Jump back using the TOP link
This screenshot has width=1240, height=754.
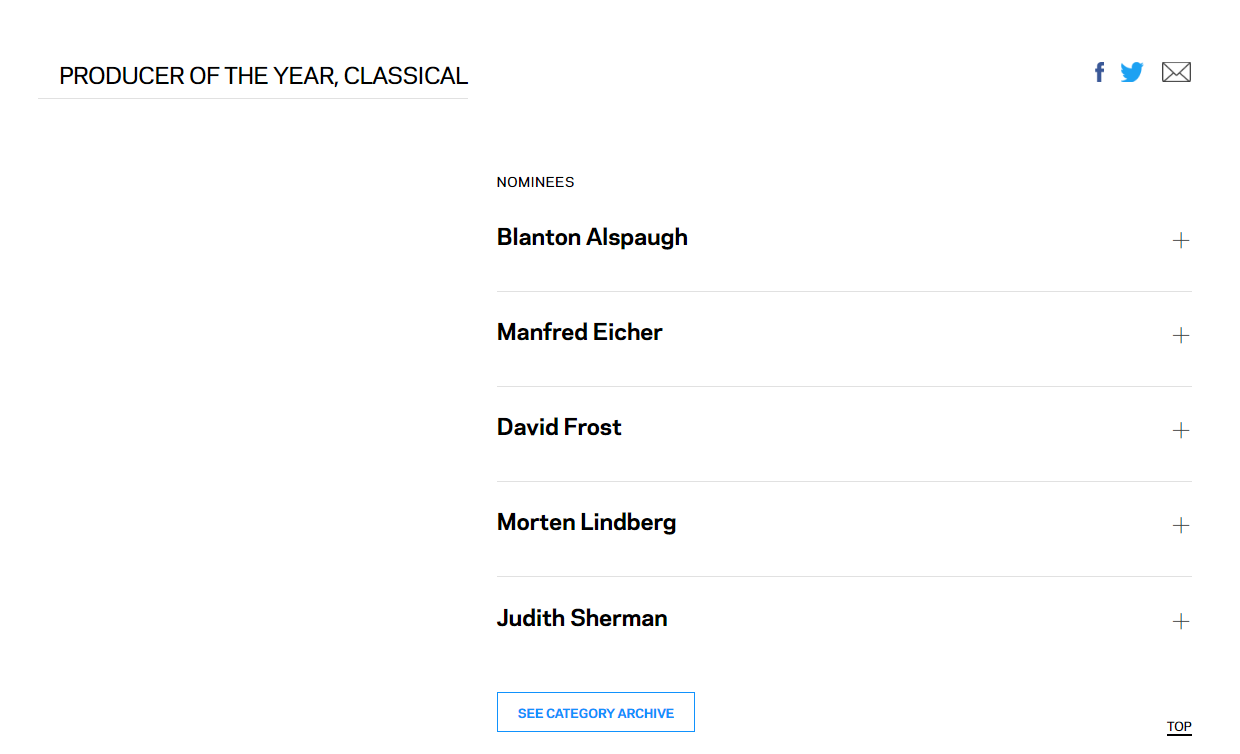(x=1179, y=727)
